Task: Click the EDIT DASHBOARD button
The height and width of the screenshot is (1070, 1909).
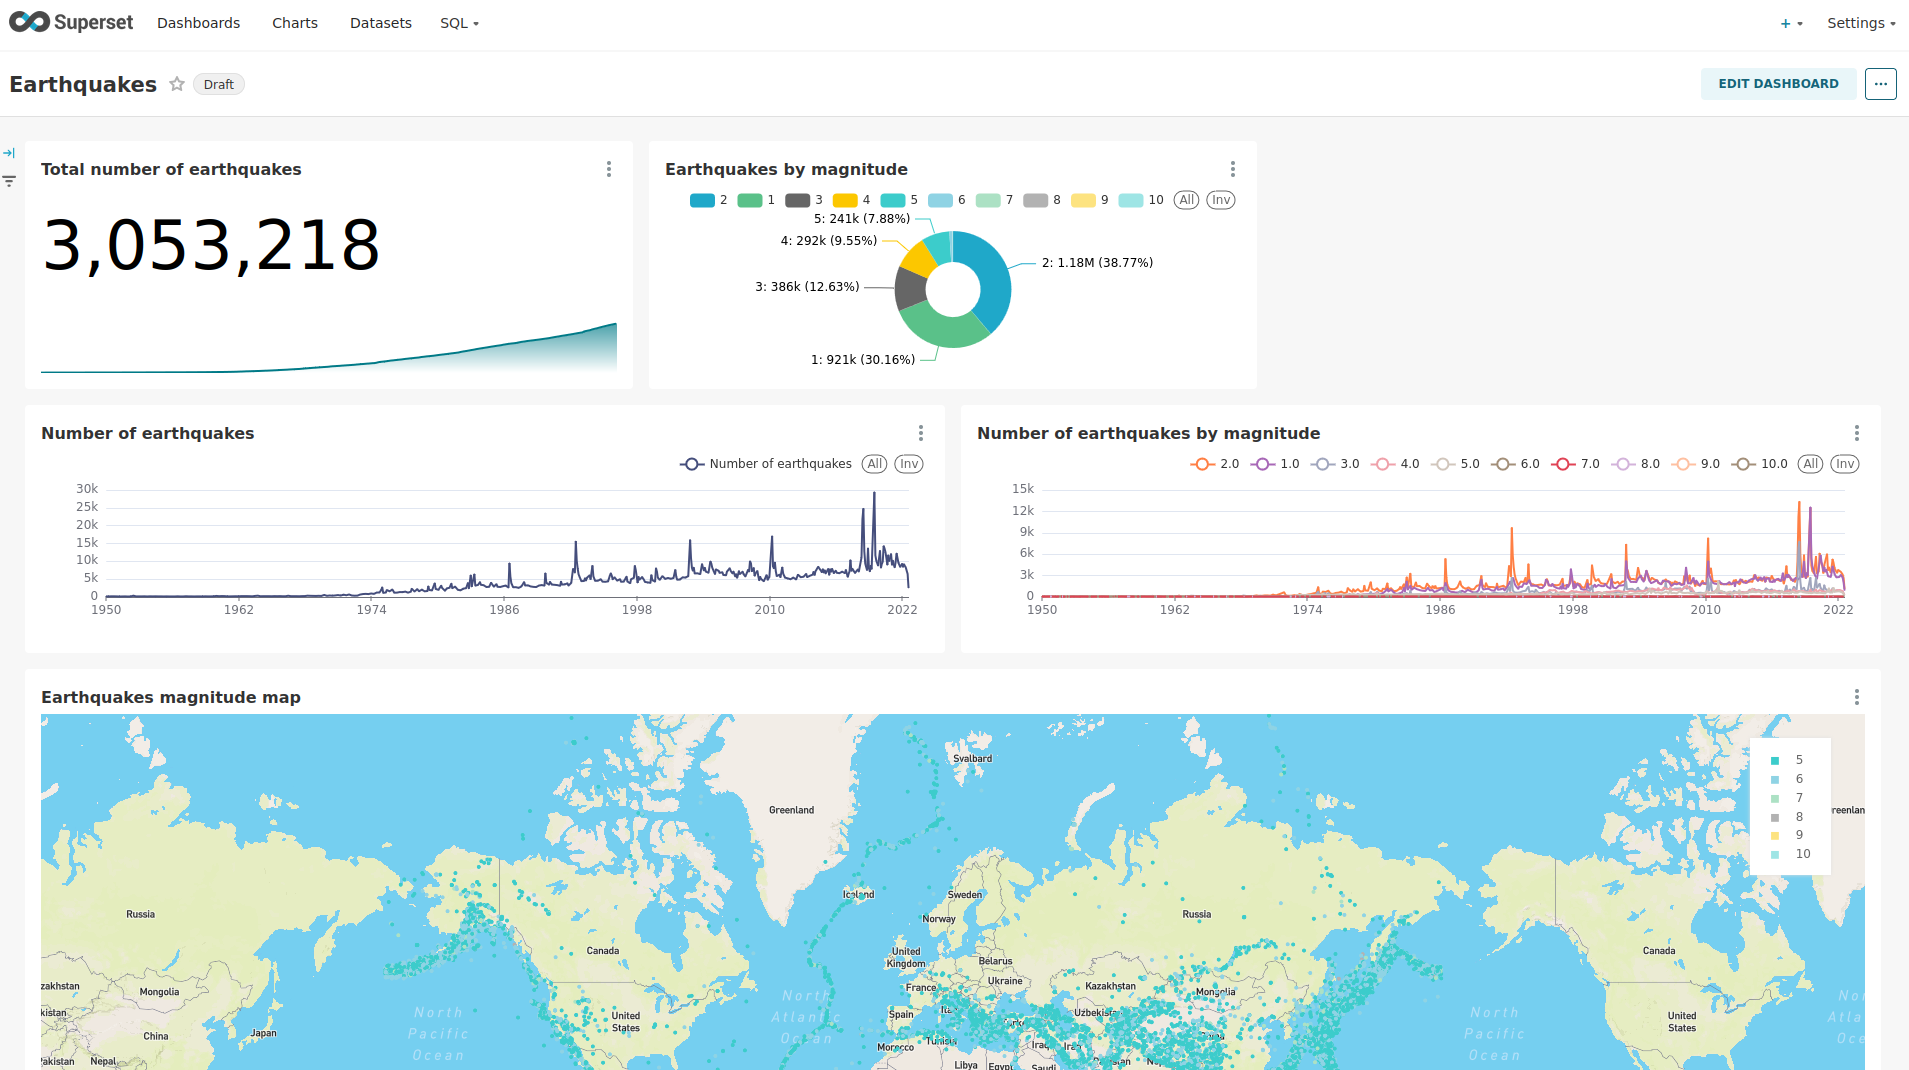Action: coord(1777,84)
